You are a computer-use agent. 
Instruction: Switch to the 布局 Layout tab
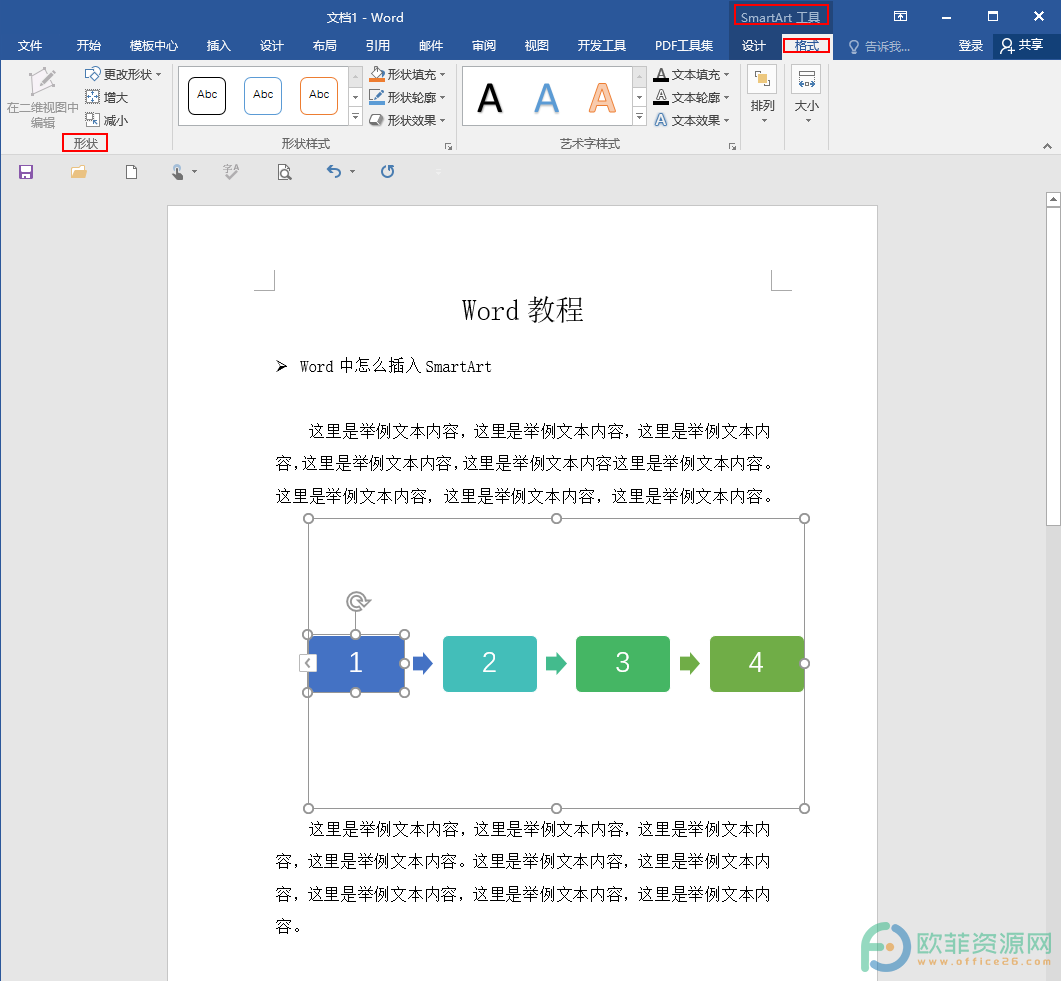(325, 45)
